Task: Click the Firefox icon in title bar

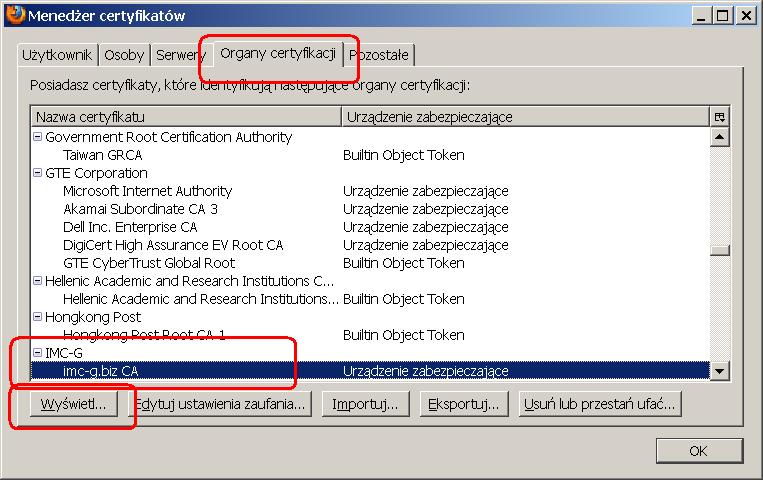Action: coord(12,14)
